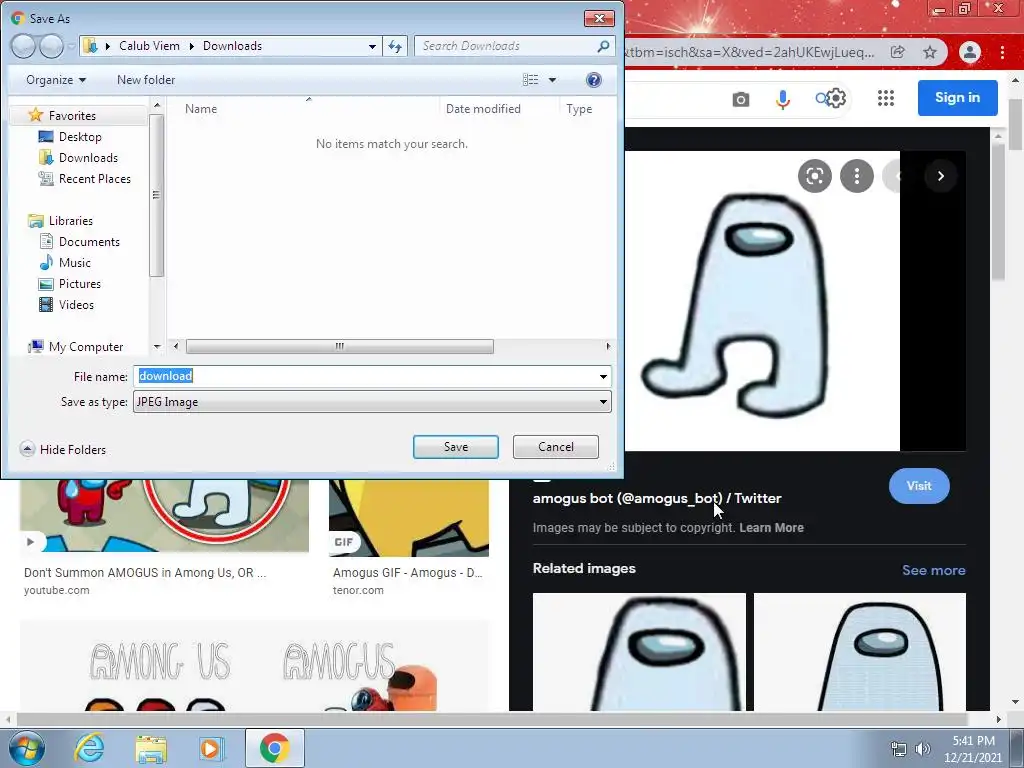Click the search by image camera icon

[741, 99]
